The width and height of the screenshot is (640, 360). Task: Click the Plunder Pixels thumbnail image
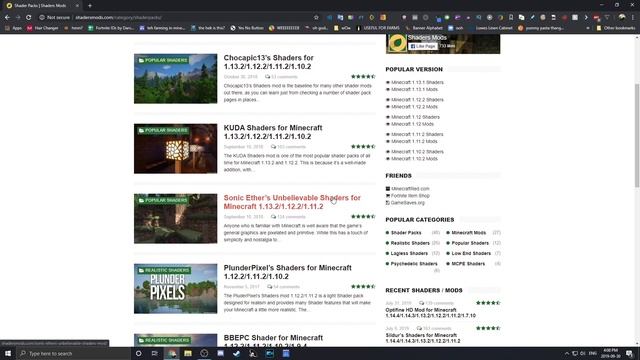pos(176,289)
